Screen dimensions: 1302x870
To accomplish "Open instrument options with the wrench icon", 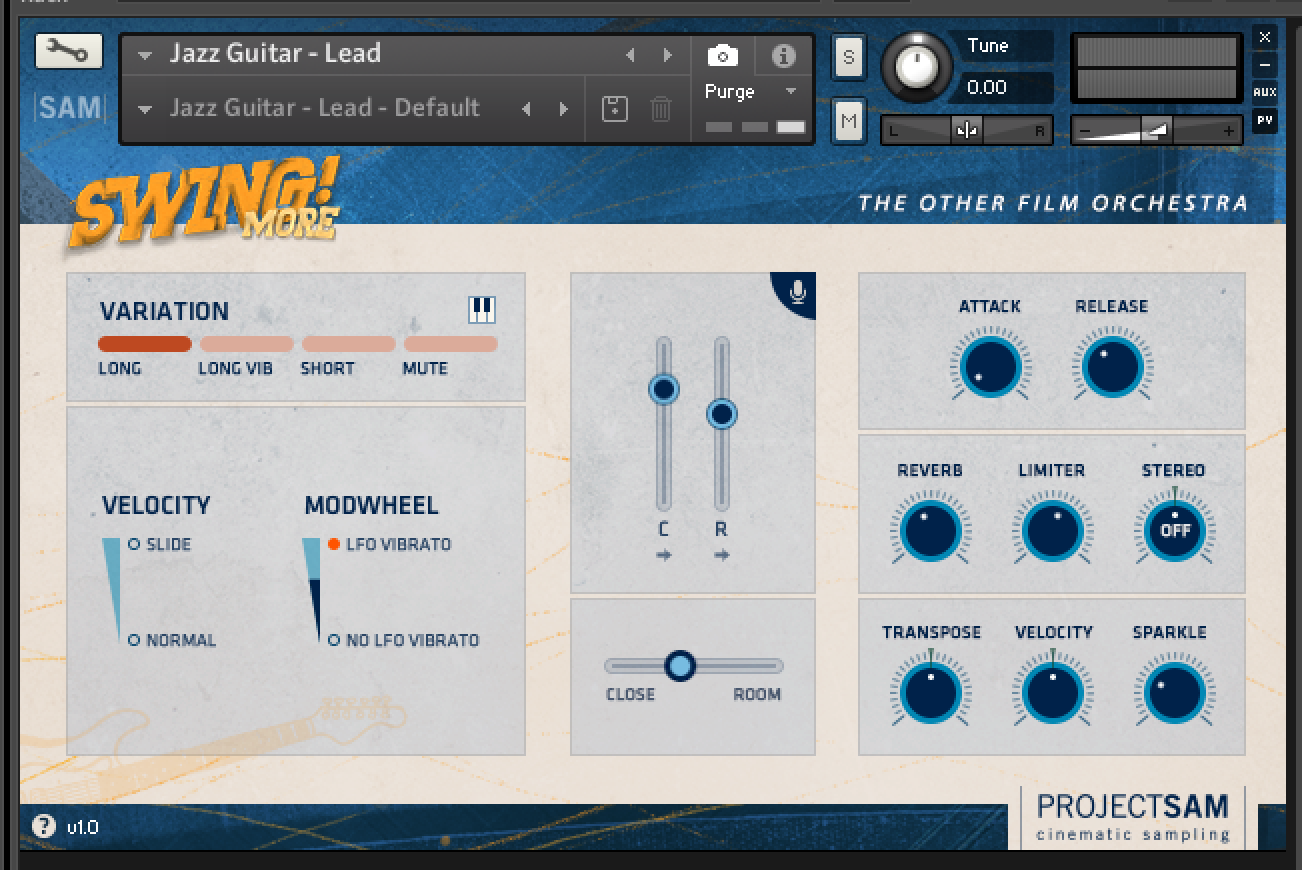I will (68, 51).
